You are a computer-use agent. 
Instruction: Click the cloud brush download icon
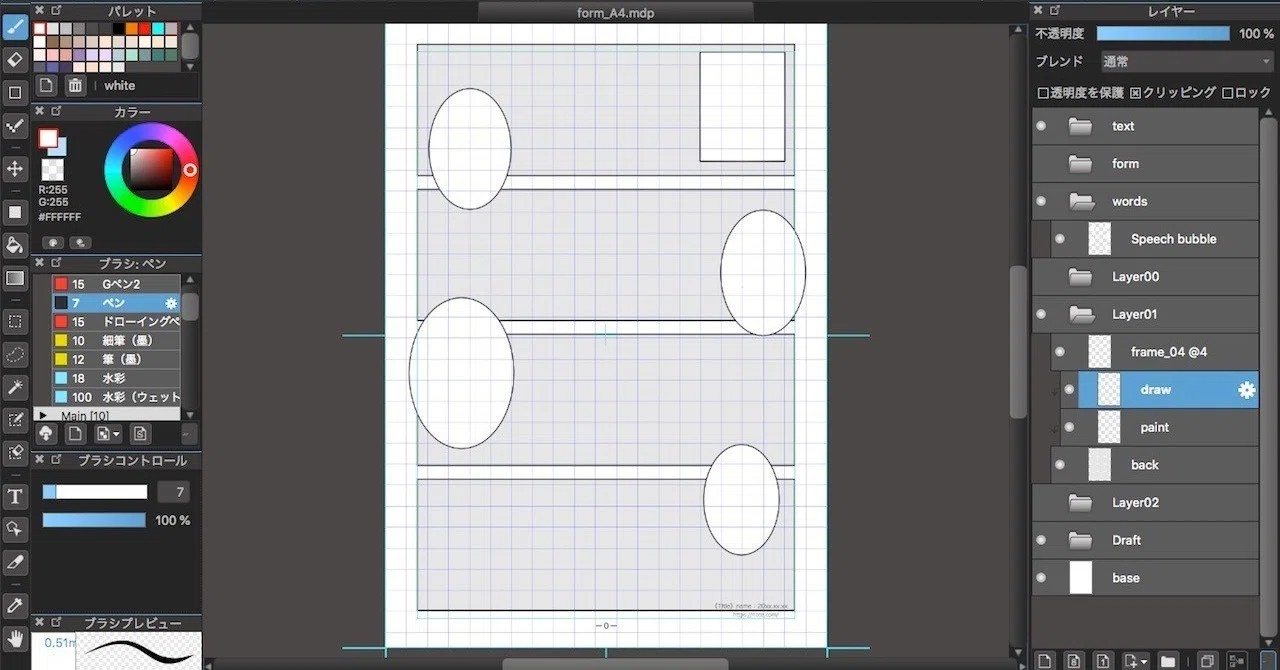pyautogui.click(x=46, y=433)
